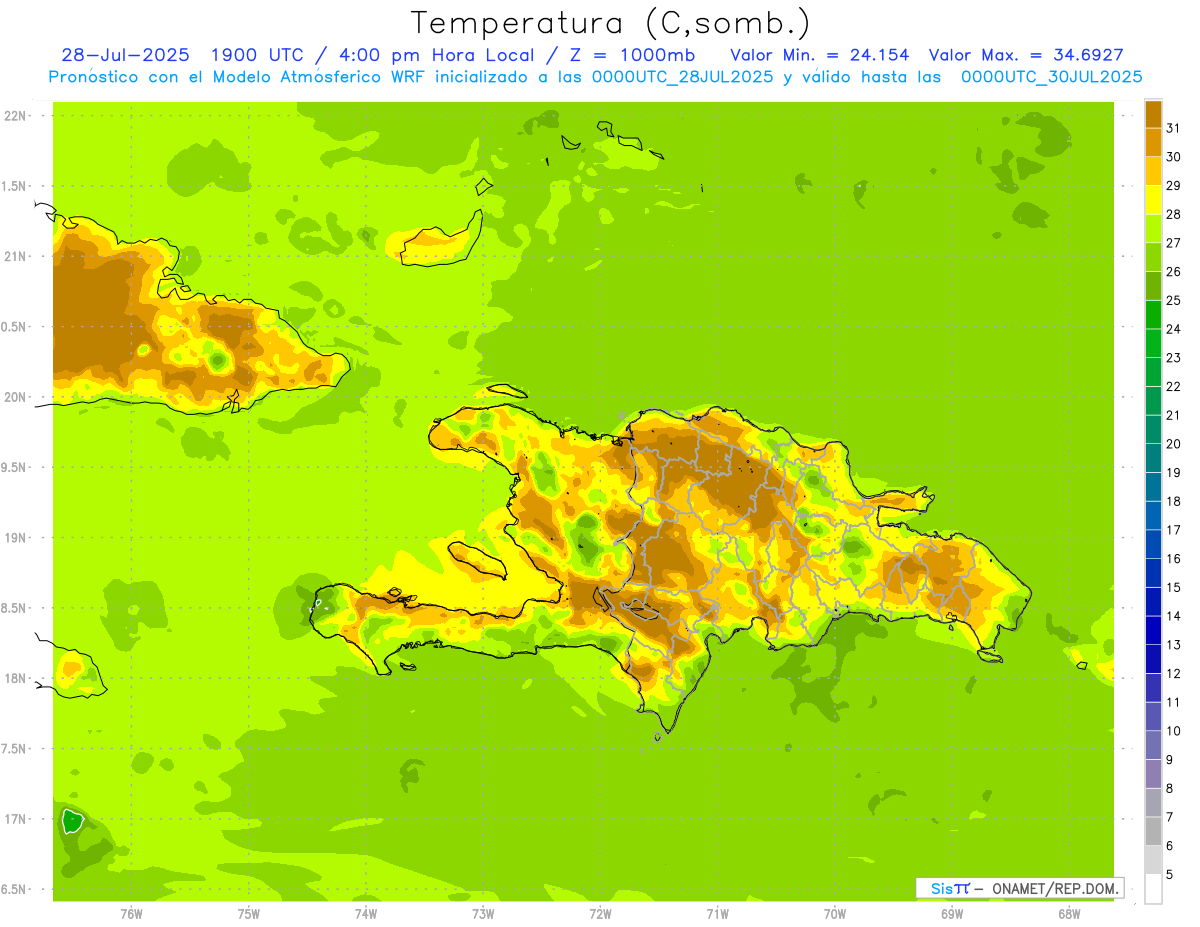Click the legend value label "31"
The height and width of the screenshot is (927, 1200).
[1173, 128]
